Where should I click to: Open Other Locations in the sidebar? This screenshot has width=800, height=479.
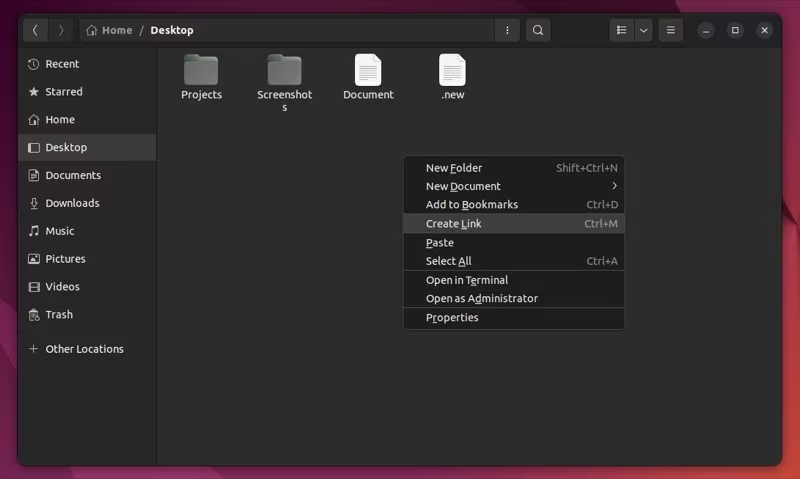click(87, 349)
